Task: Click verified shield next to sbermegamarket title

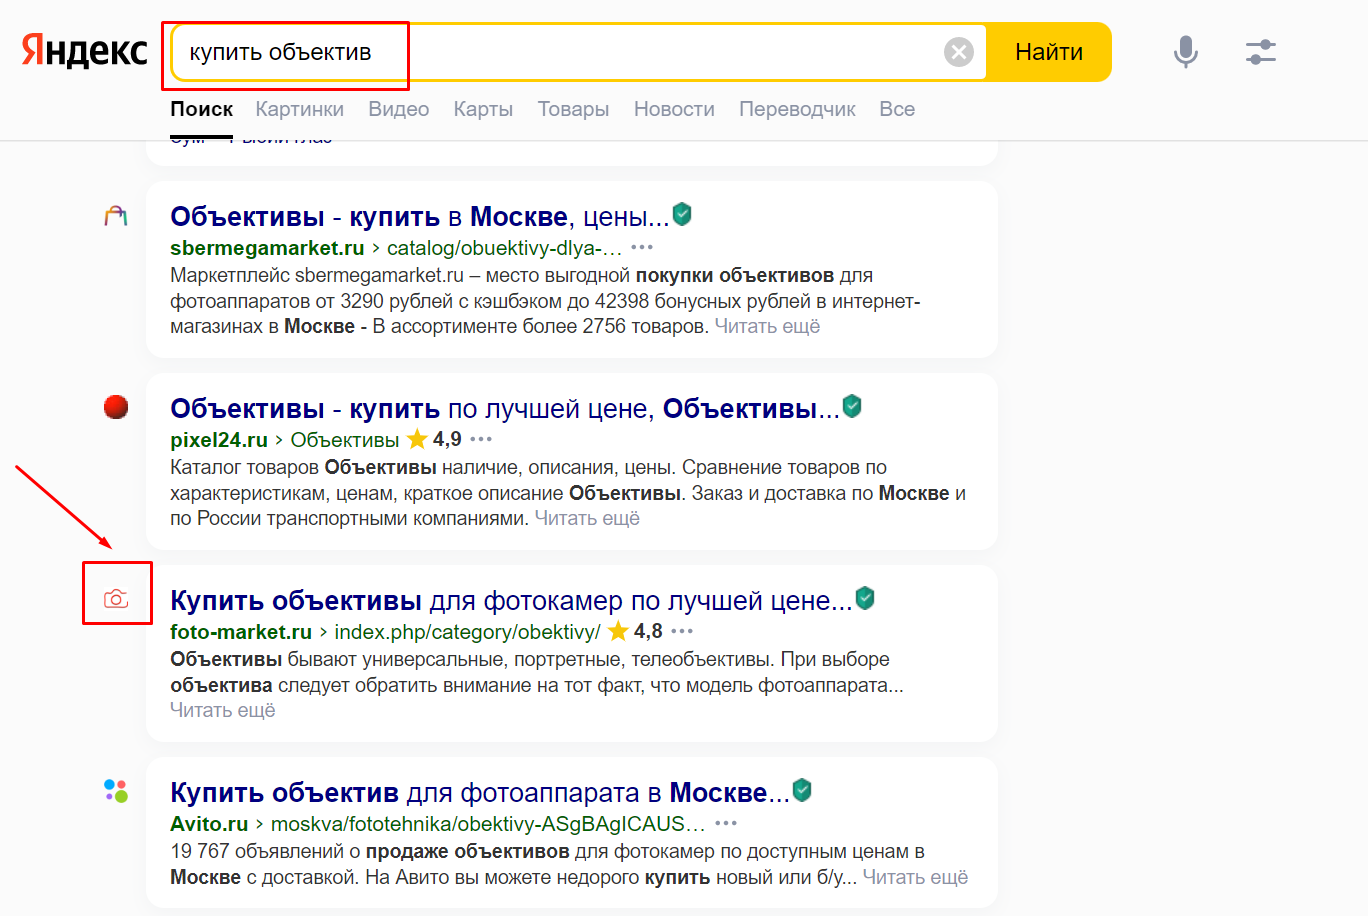Action: pos(682,214)
